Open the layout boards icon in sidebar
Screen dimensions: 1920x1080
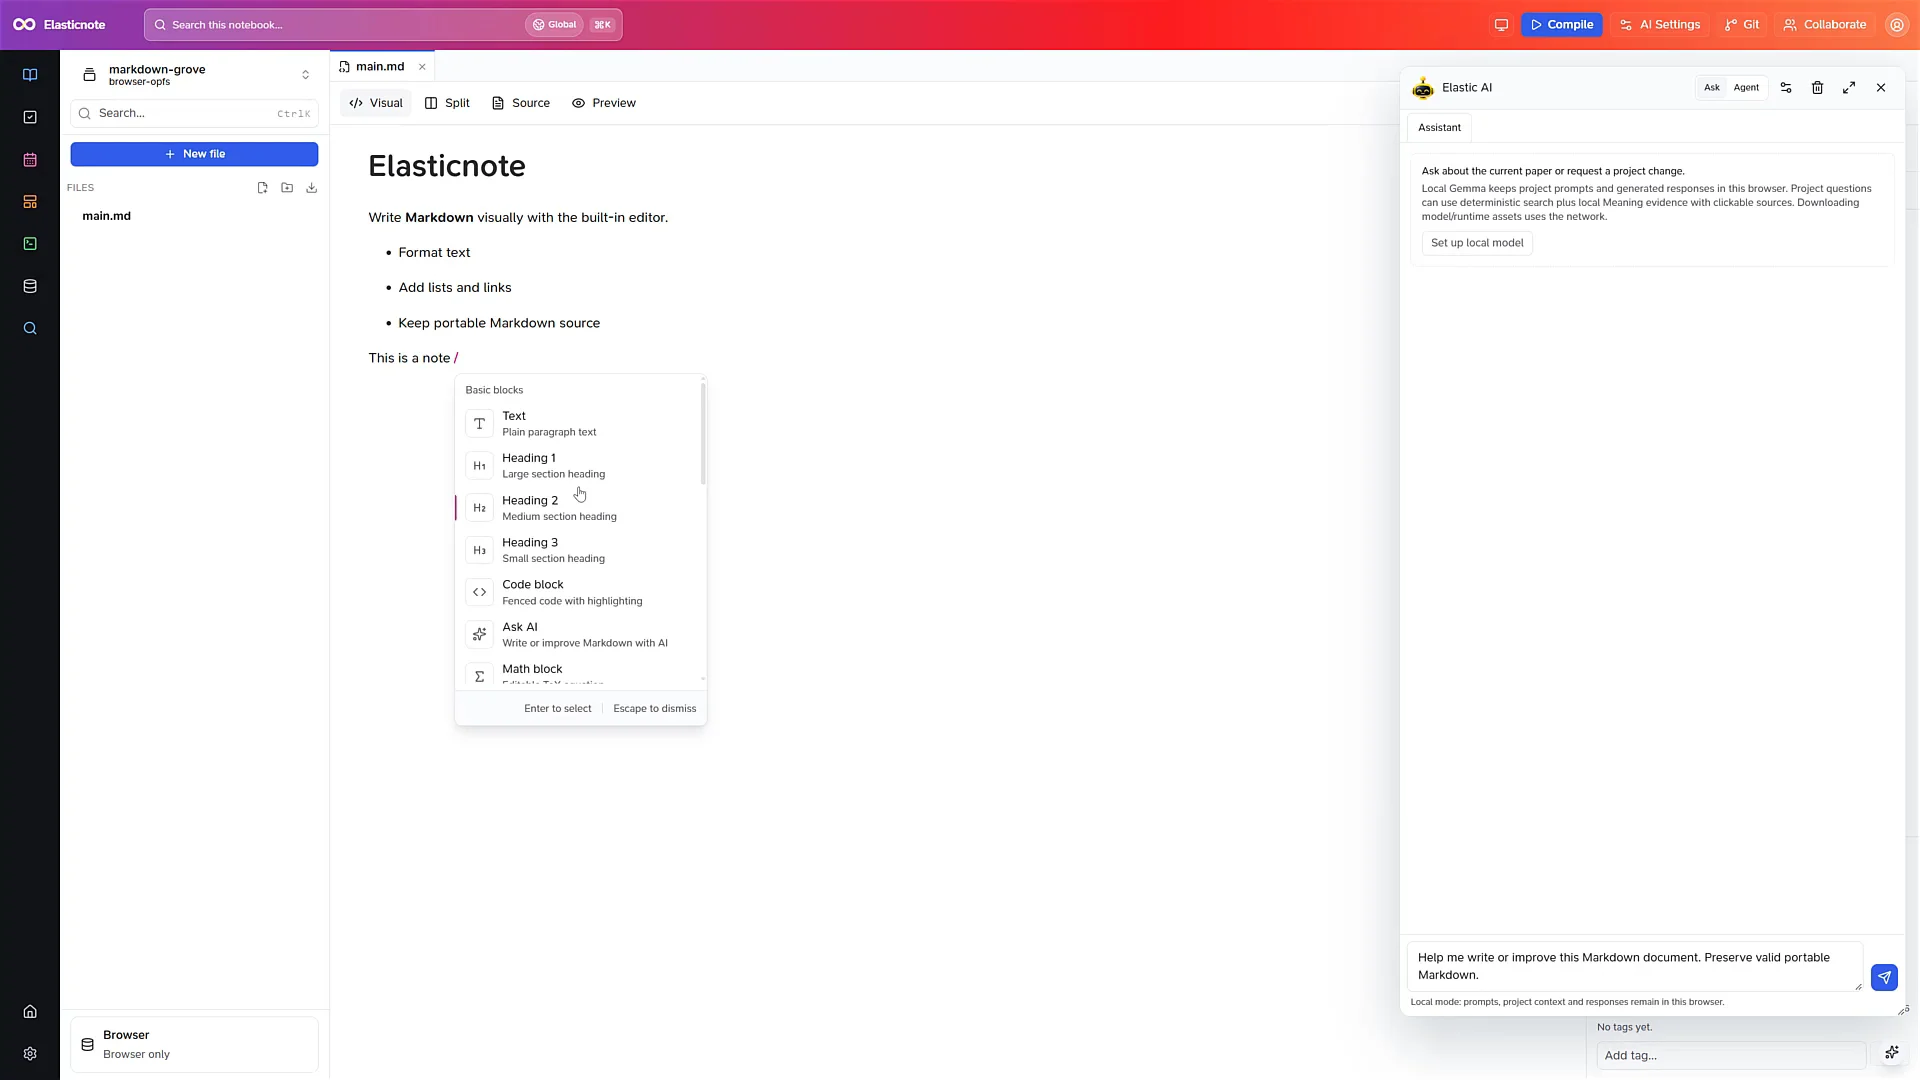pos(30,202)
